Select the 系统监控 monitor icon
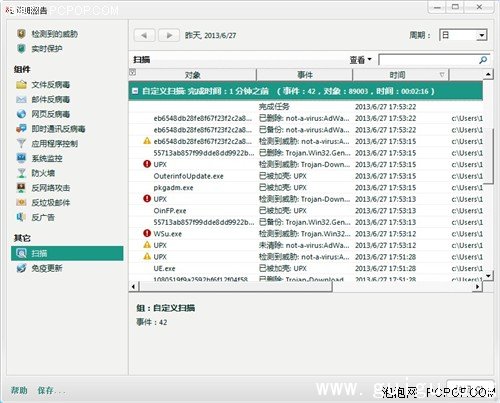 [21, 158]
